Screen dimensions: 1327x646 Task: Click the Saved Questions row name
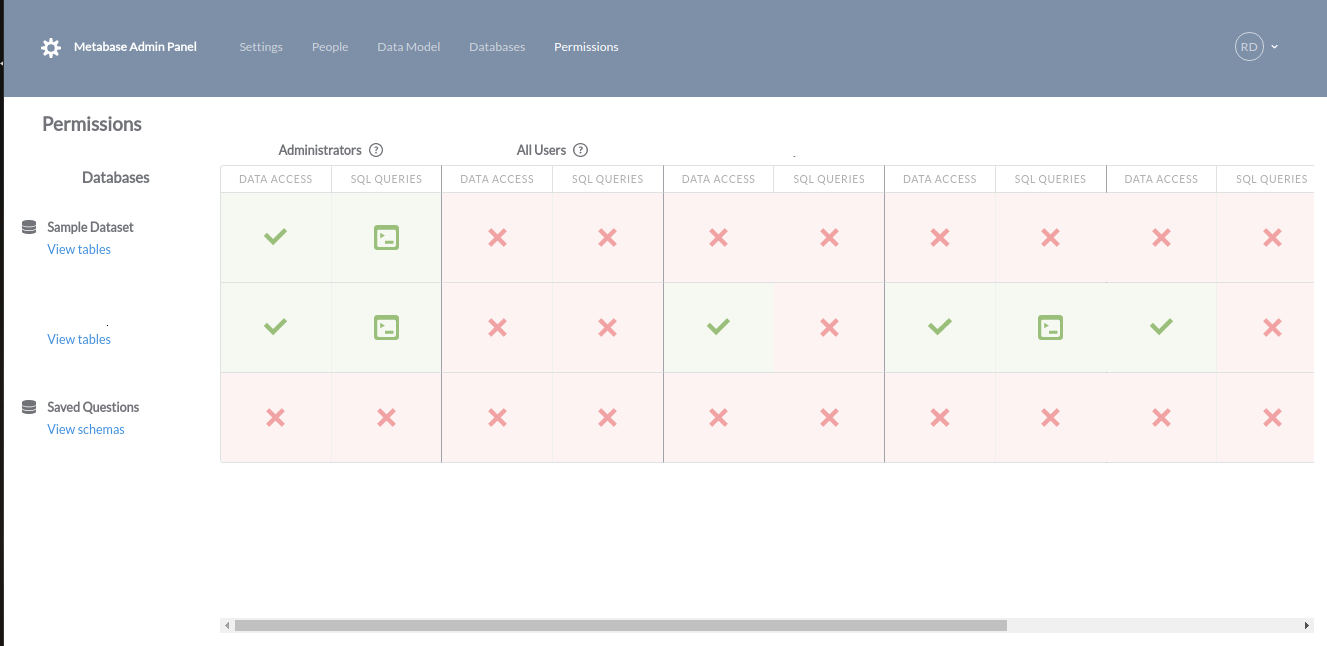(x=93, y=407)
